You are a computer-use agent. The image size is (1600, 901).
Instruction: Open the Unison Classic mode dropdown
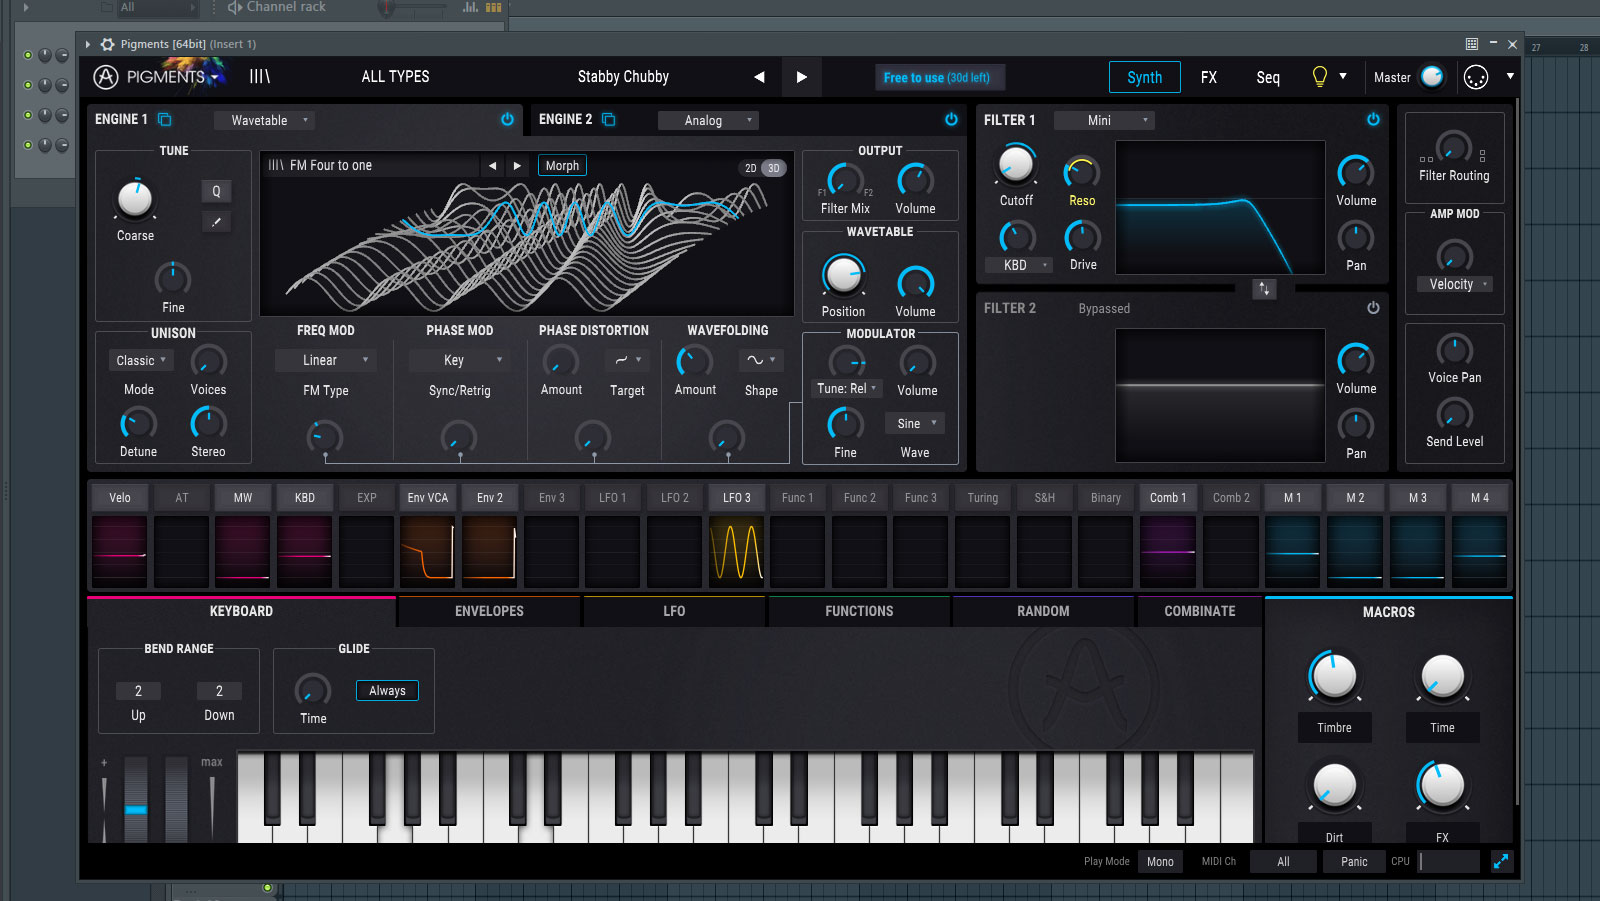coord(140,360)
